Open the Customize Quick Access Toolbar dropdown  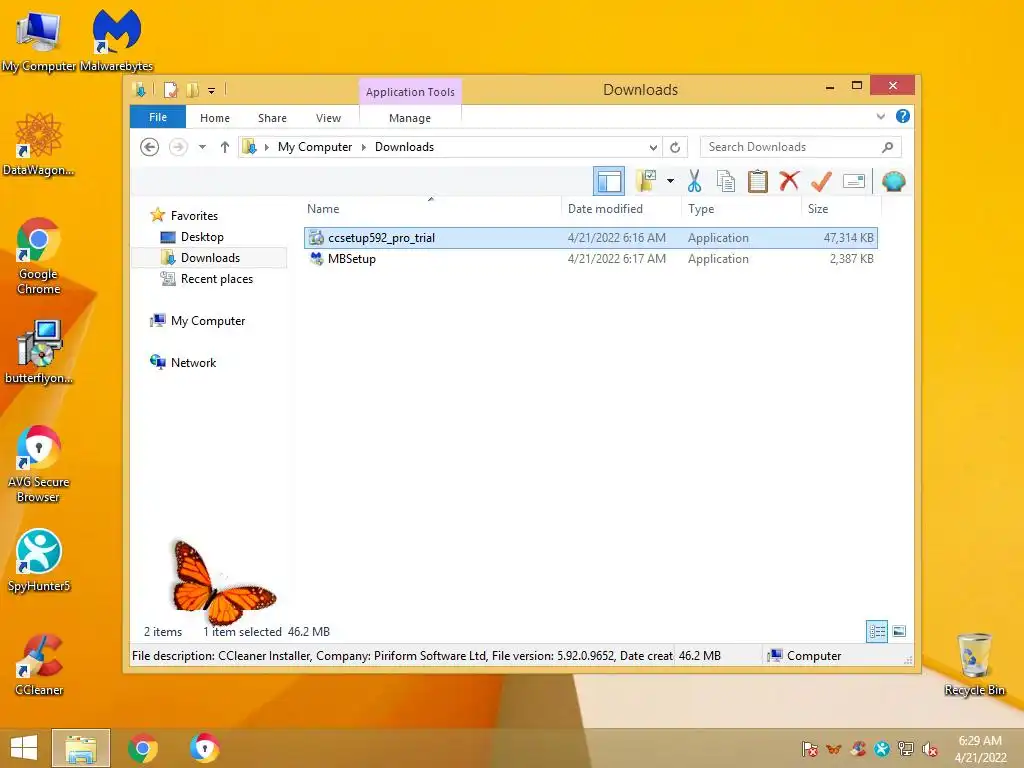tap(212, 91)
